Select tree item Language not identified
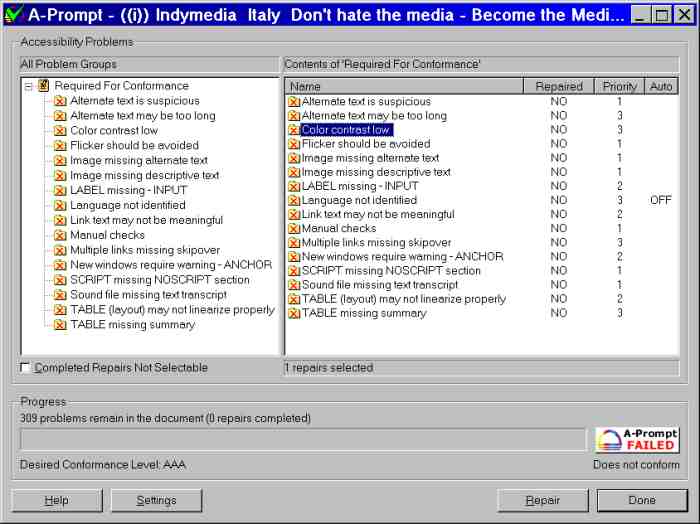700x524 pixels. pos(128,205)
